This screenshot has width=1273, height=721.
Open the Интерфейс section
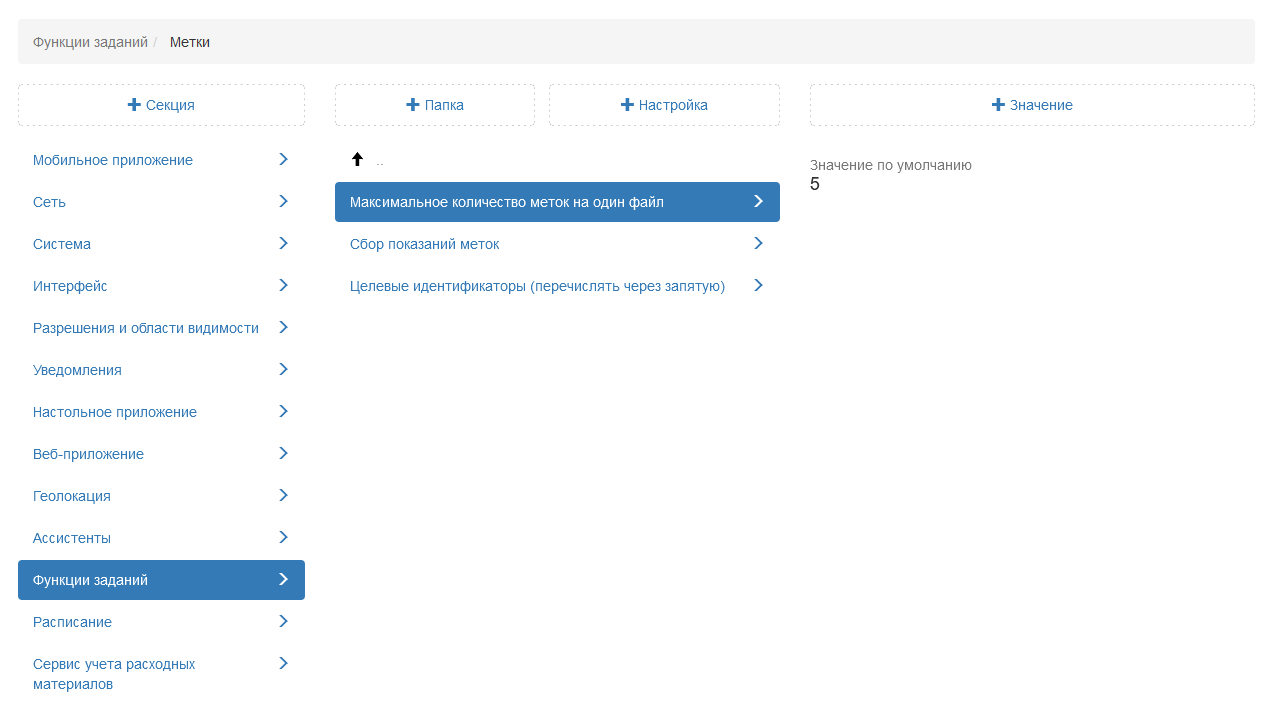[x=70, y=286]
